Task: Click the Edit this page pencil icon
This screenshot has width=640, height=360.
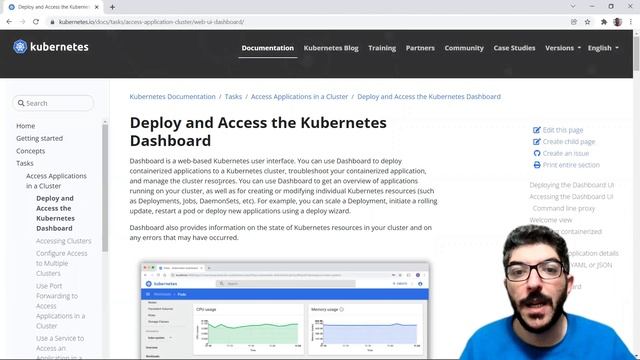Action: pyautogui.click(x=537, y=130)
